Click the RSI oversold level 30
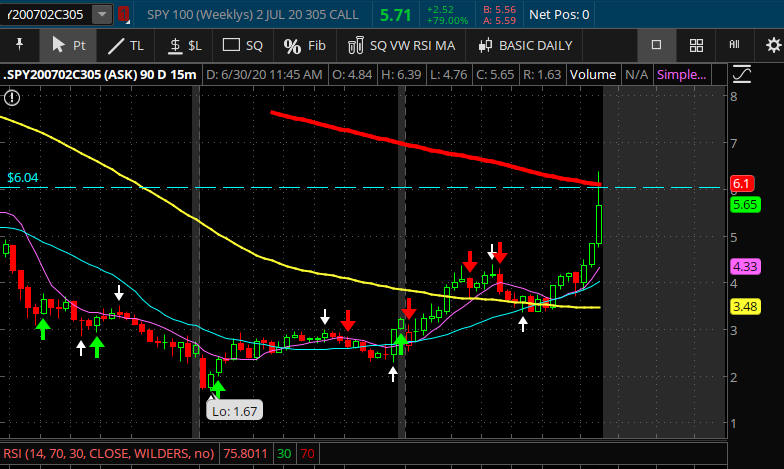Image resolution: width=784 pixels, height=469 pixels. (x=284, y=454)
